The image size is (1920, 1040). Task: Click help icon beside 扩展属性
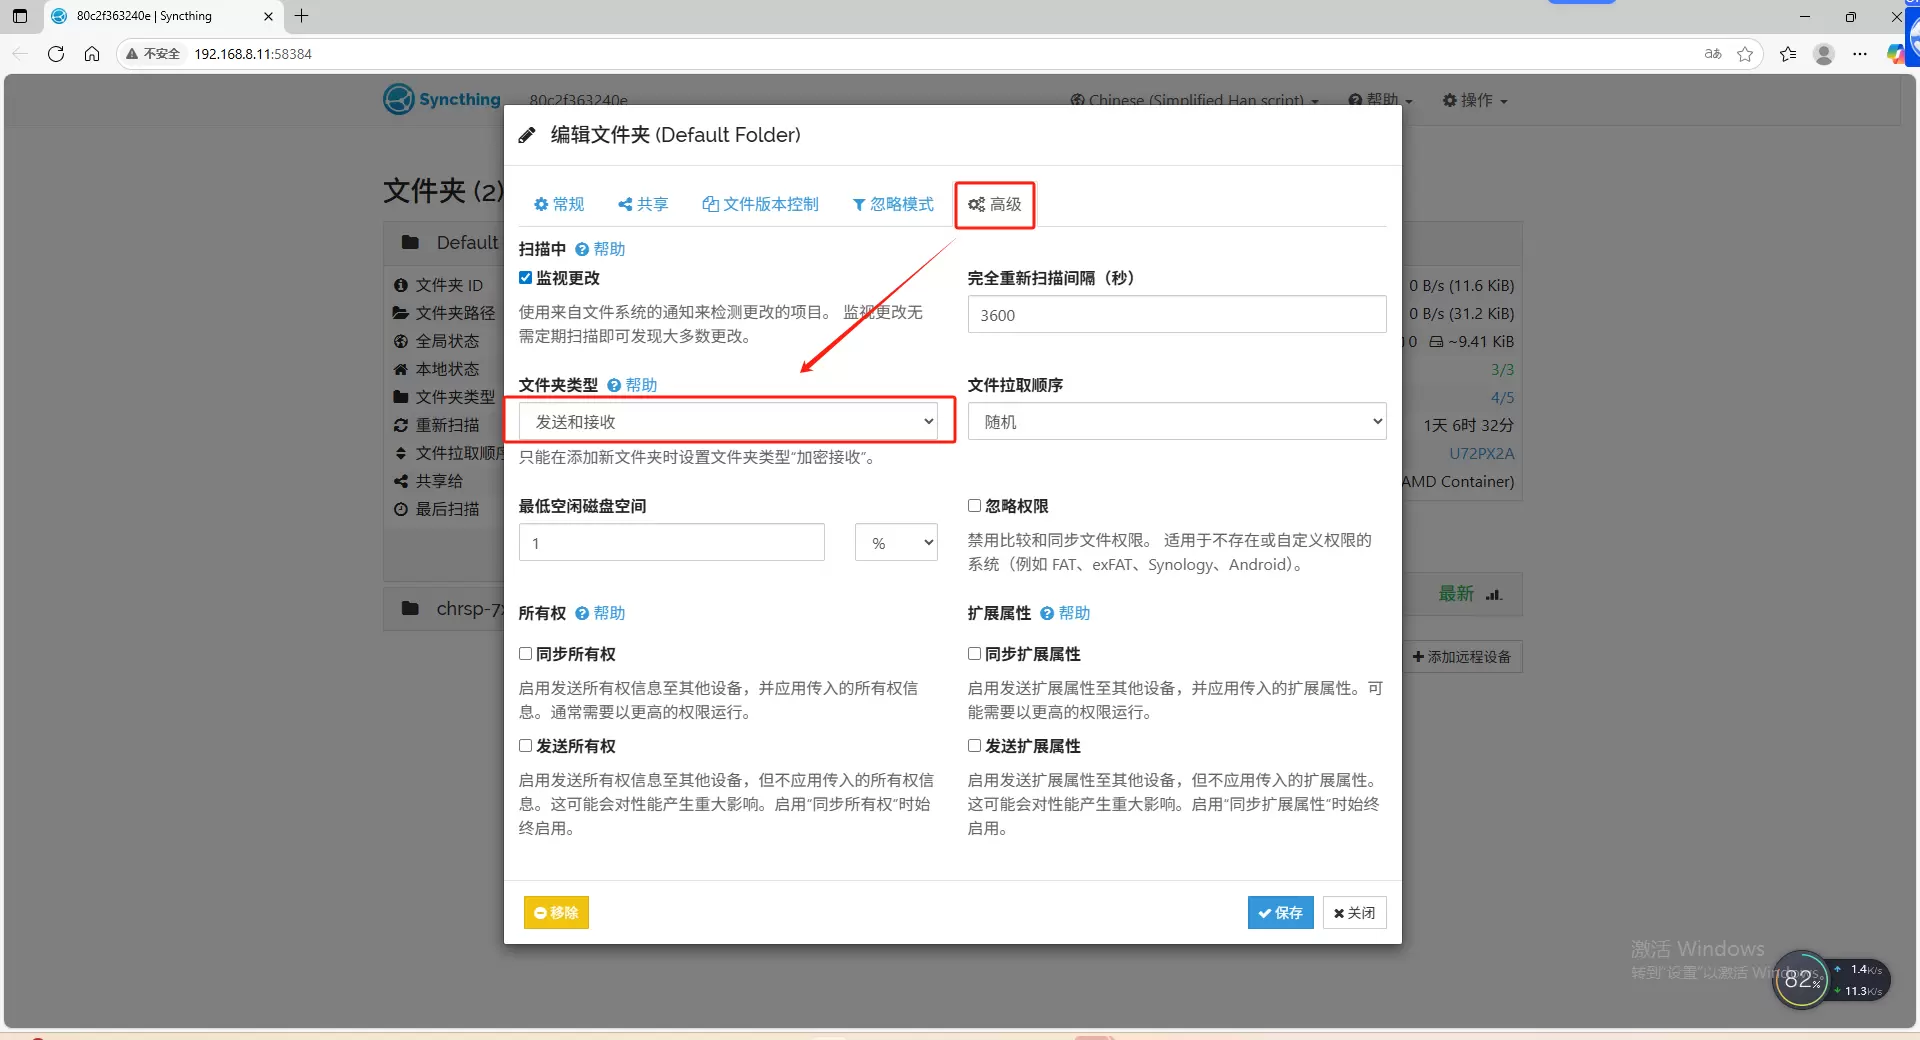coord(1047,613)
